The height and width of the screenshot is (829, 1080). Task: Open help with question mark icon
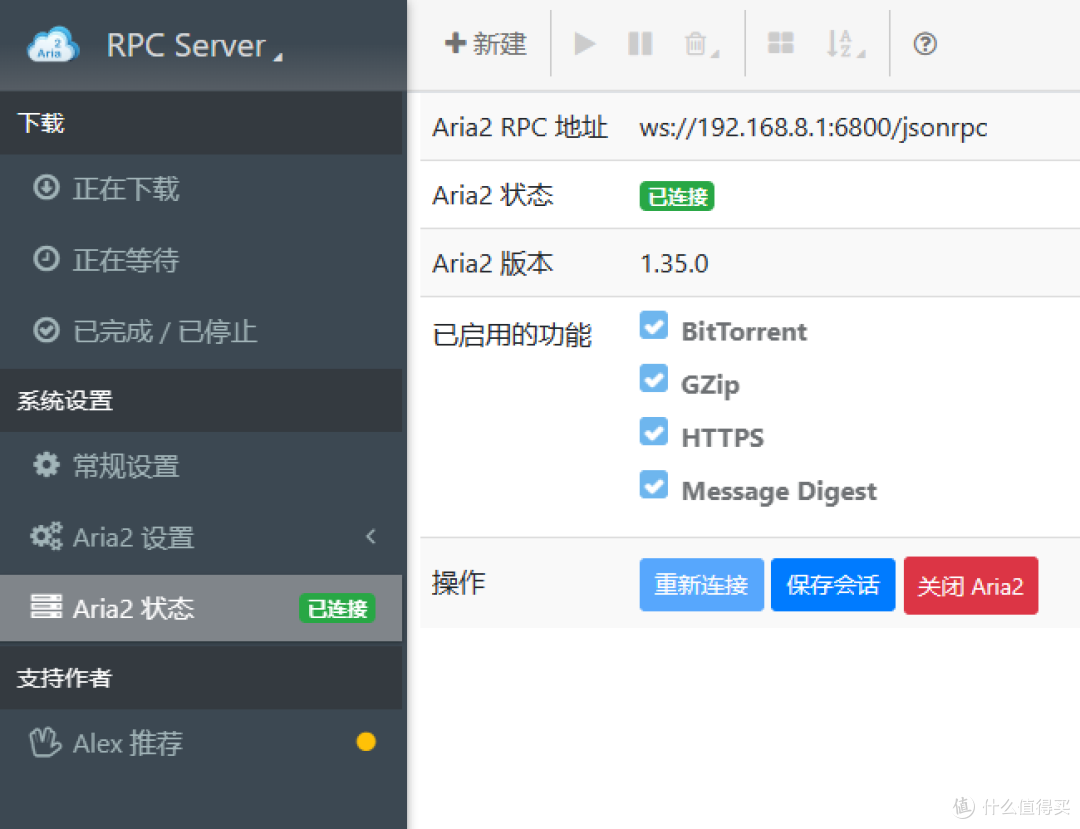[x=925, y=44]
